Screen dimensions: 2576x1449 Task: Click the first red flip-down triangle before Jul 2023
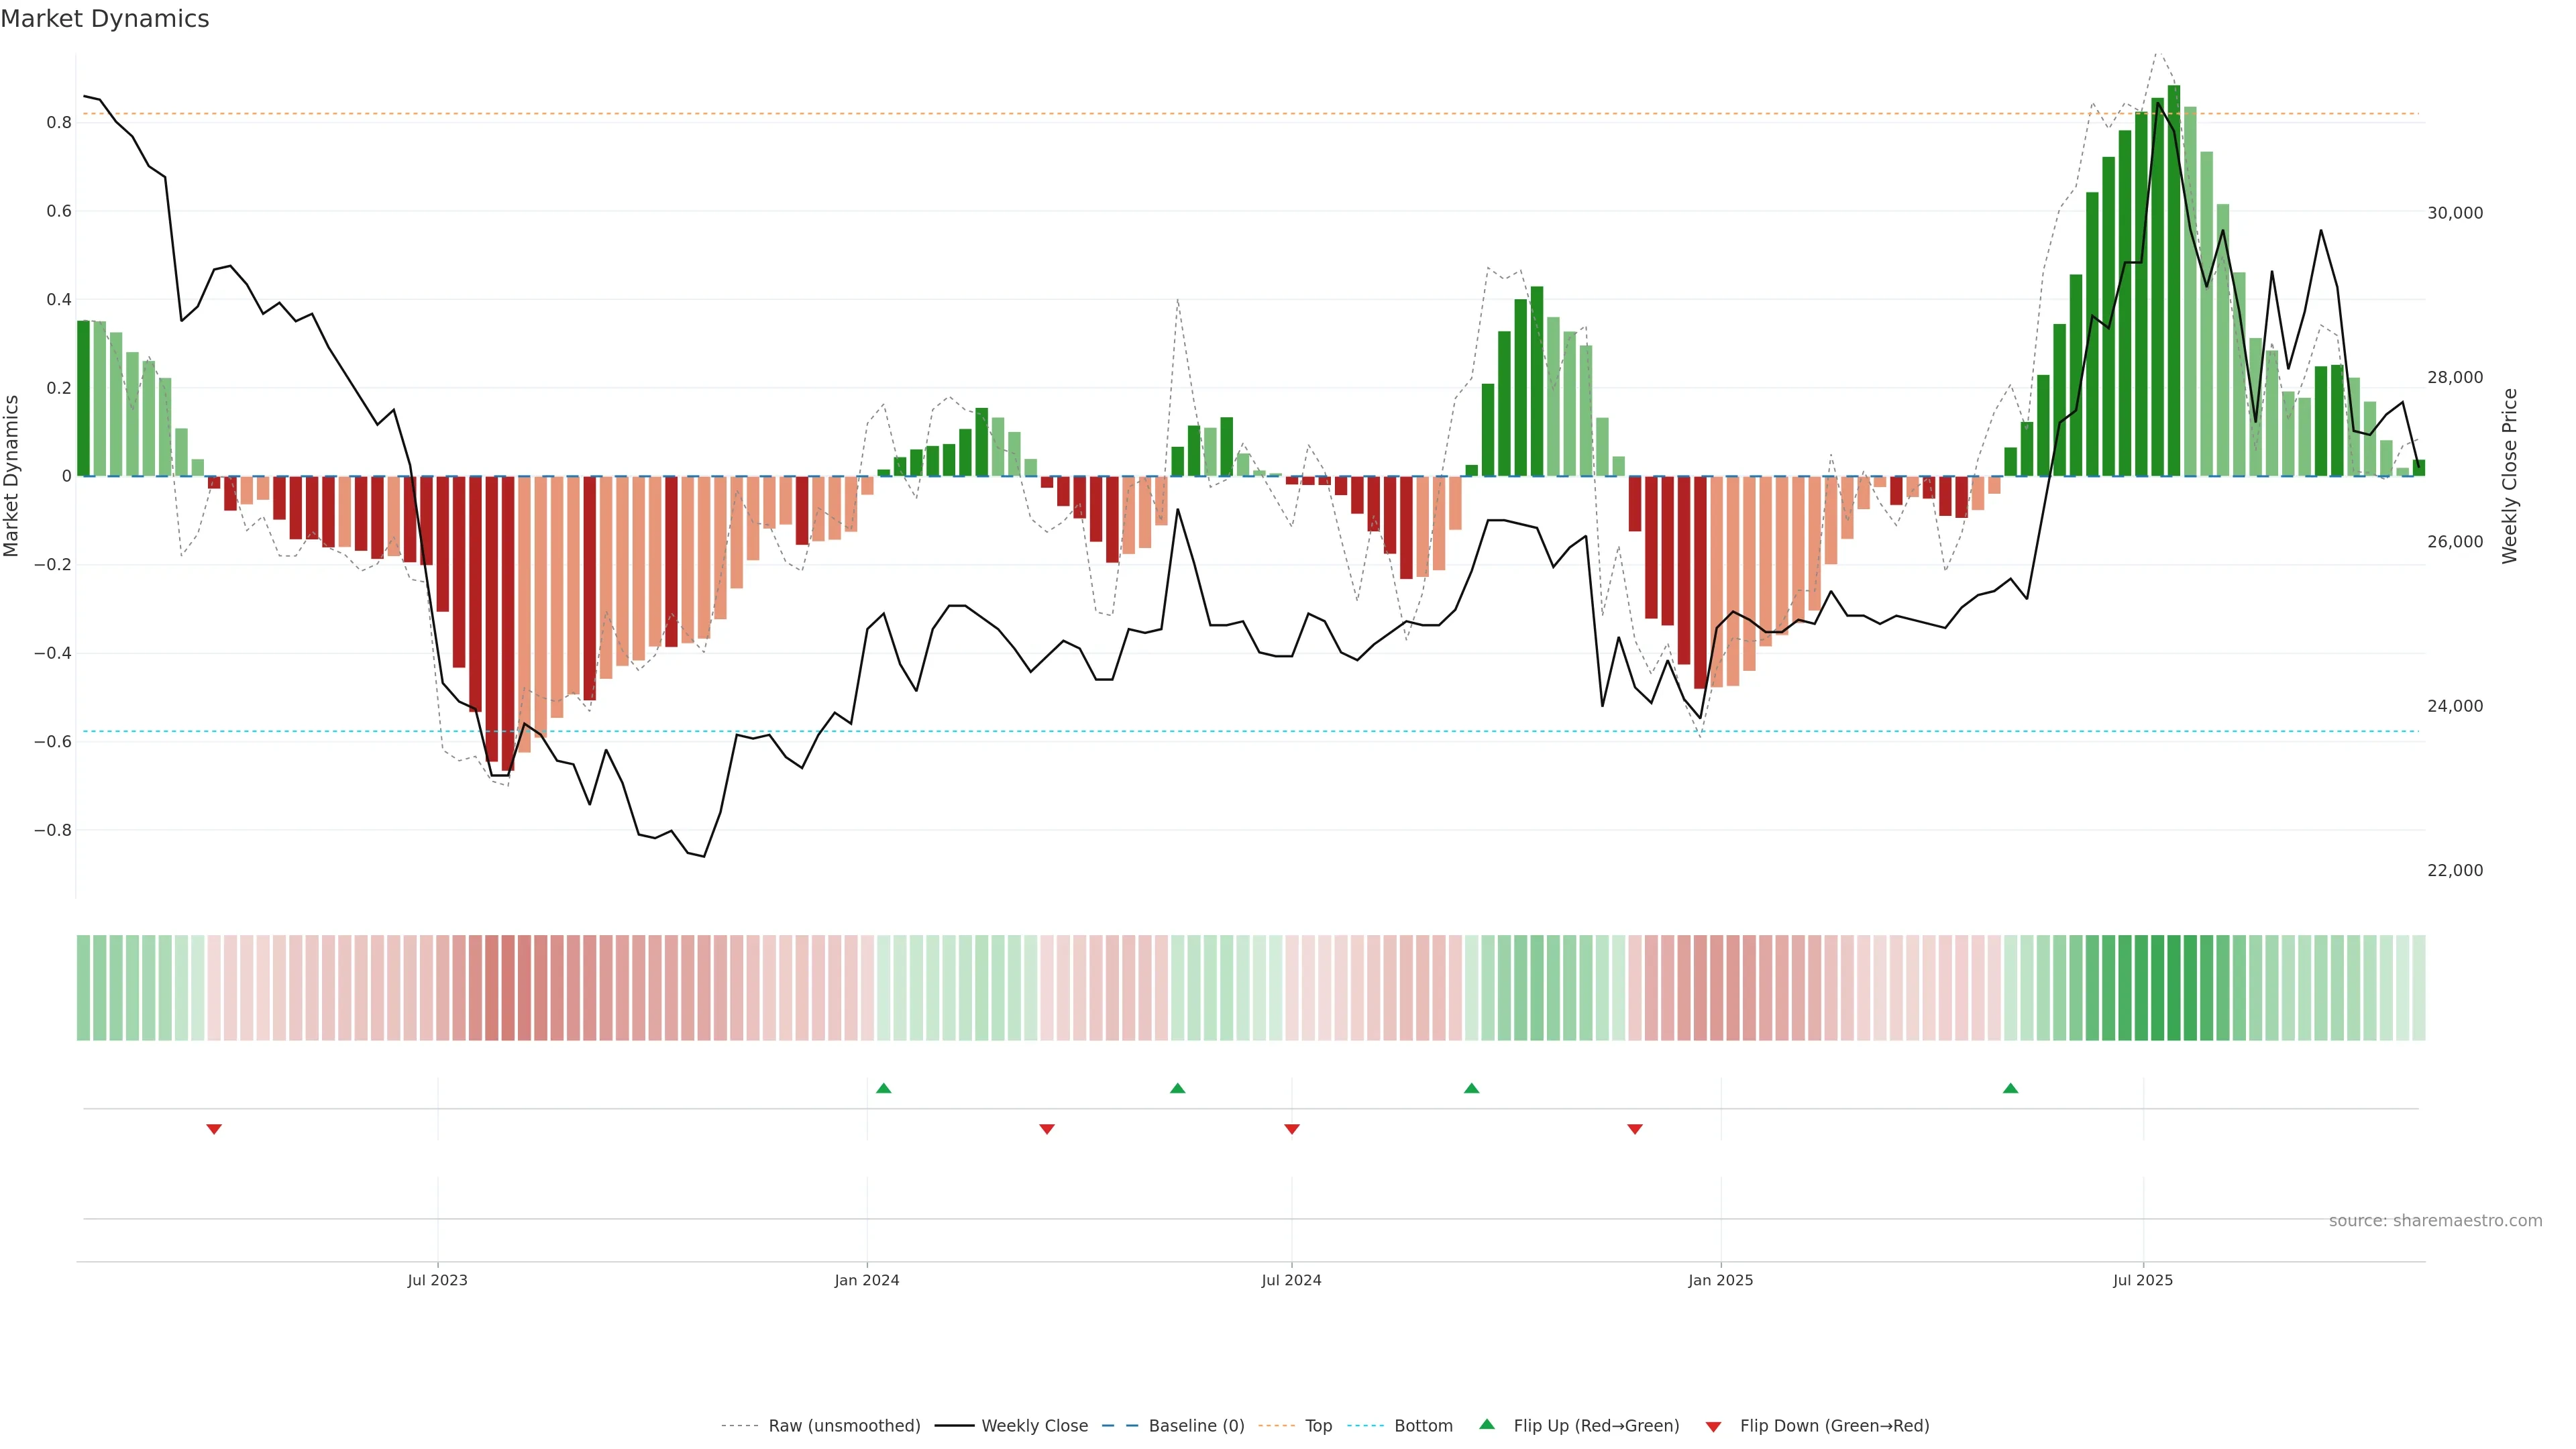(214, 1129)
